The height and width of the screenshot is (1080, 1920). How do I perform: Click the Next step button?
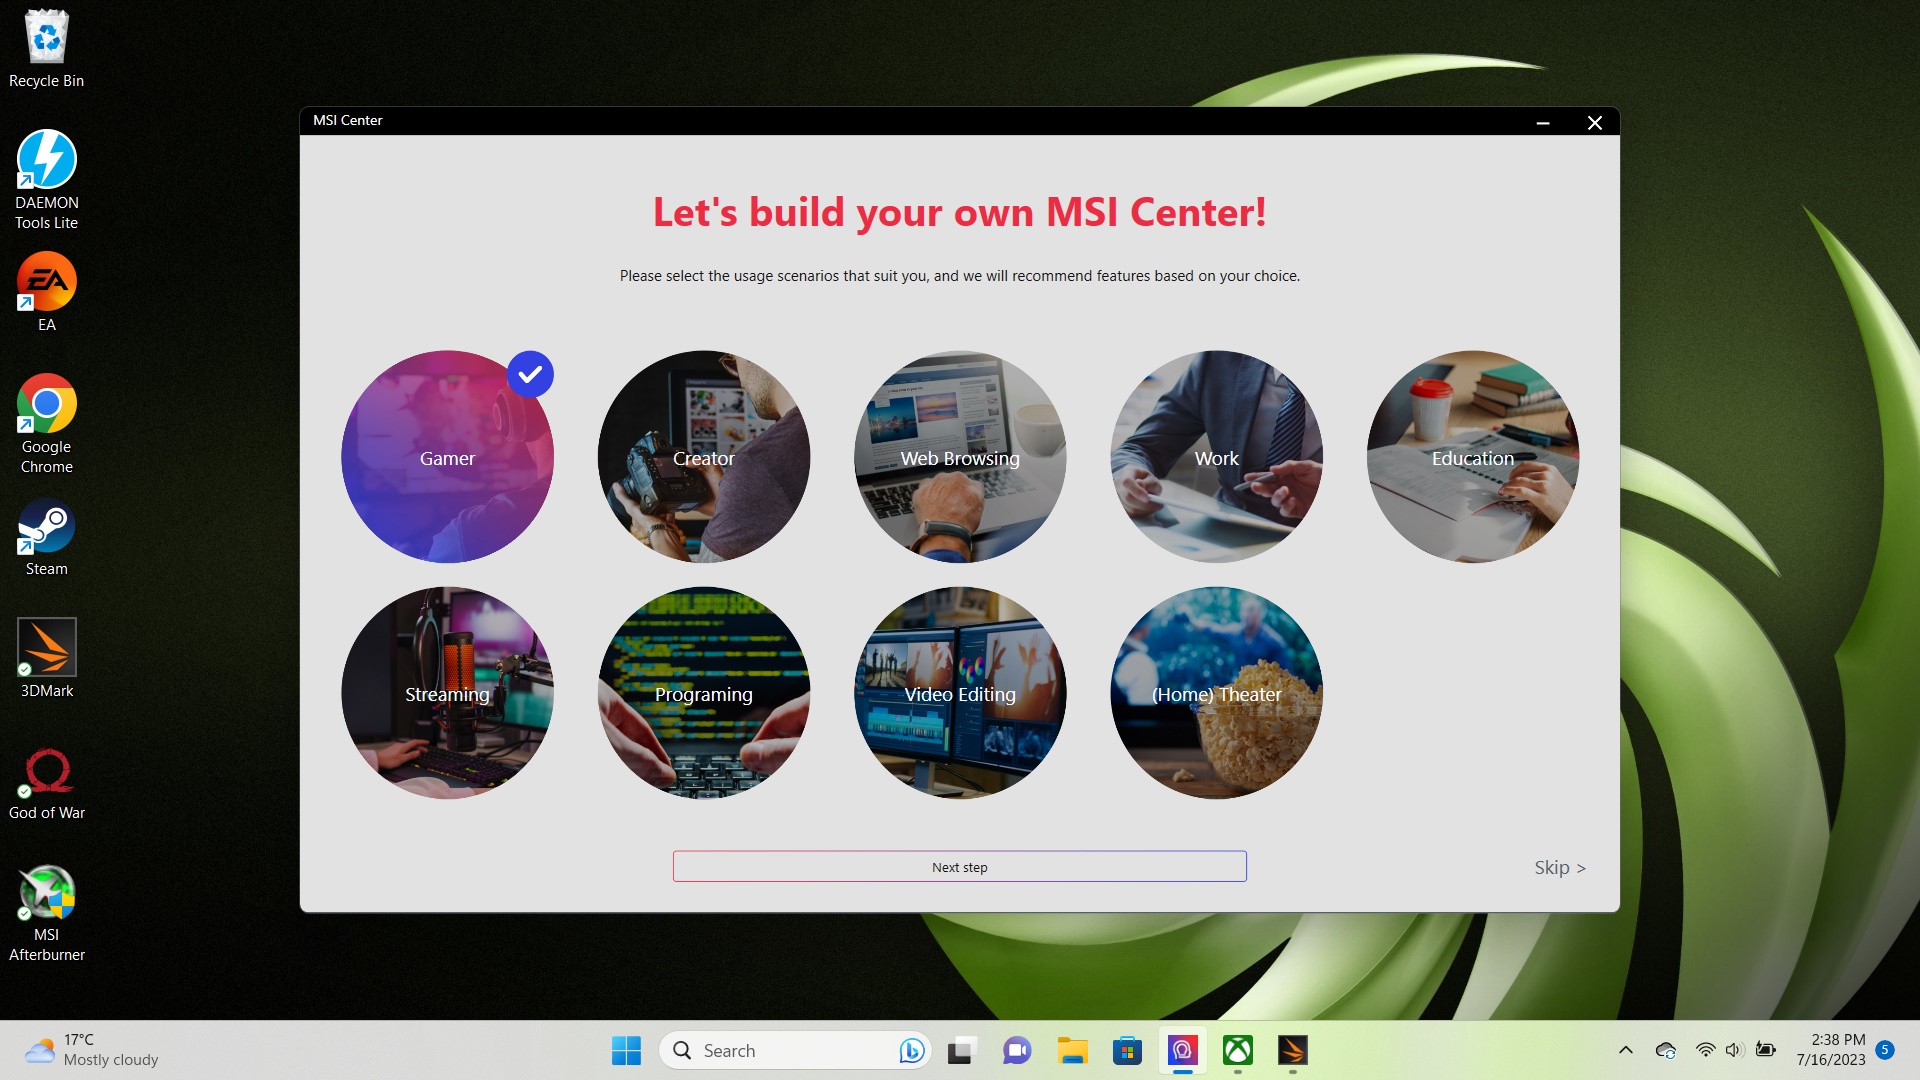tap(959, 867)
